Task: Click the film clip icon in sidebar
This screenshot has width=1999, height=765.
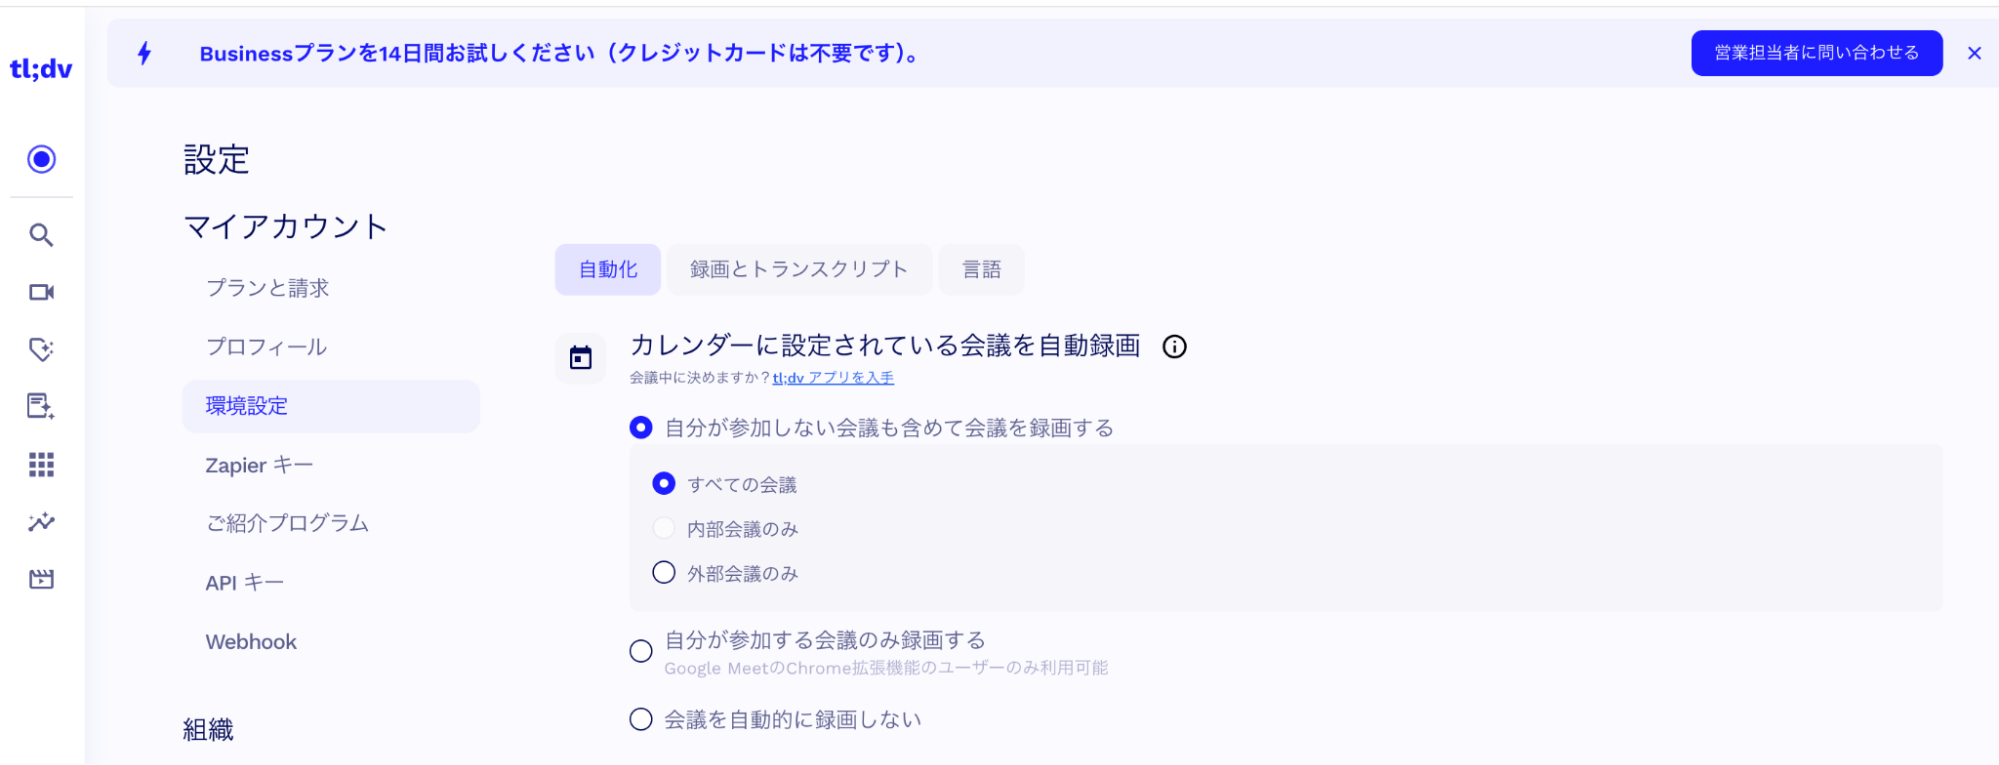Action: 41,579
